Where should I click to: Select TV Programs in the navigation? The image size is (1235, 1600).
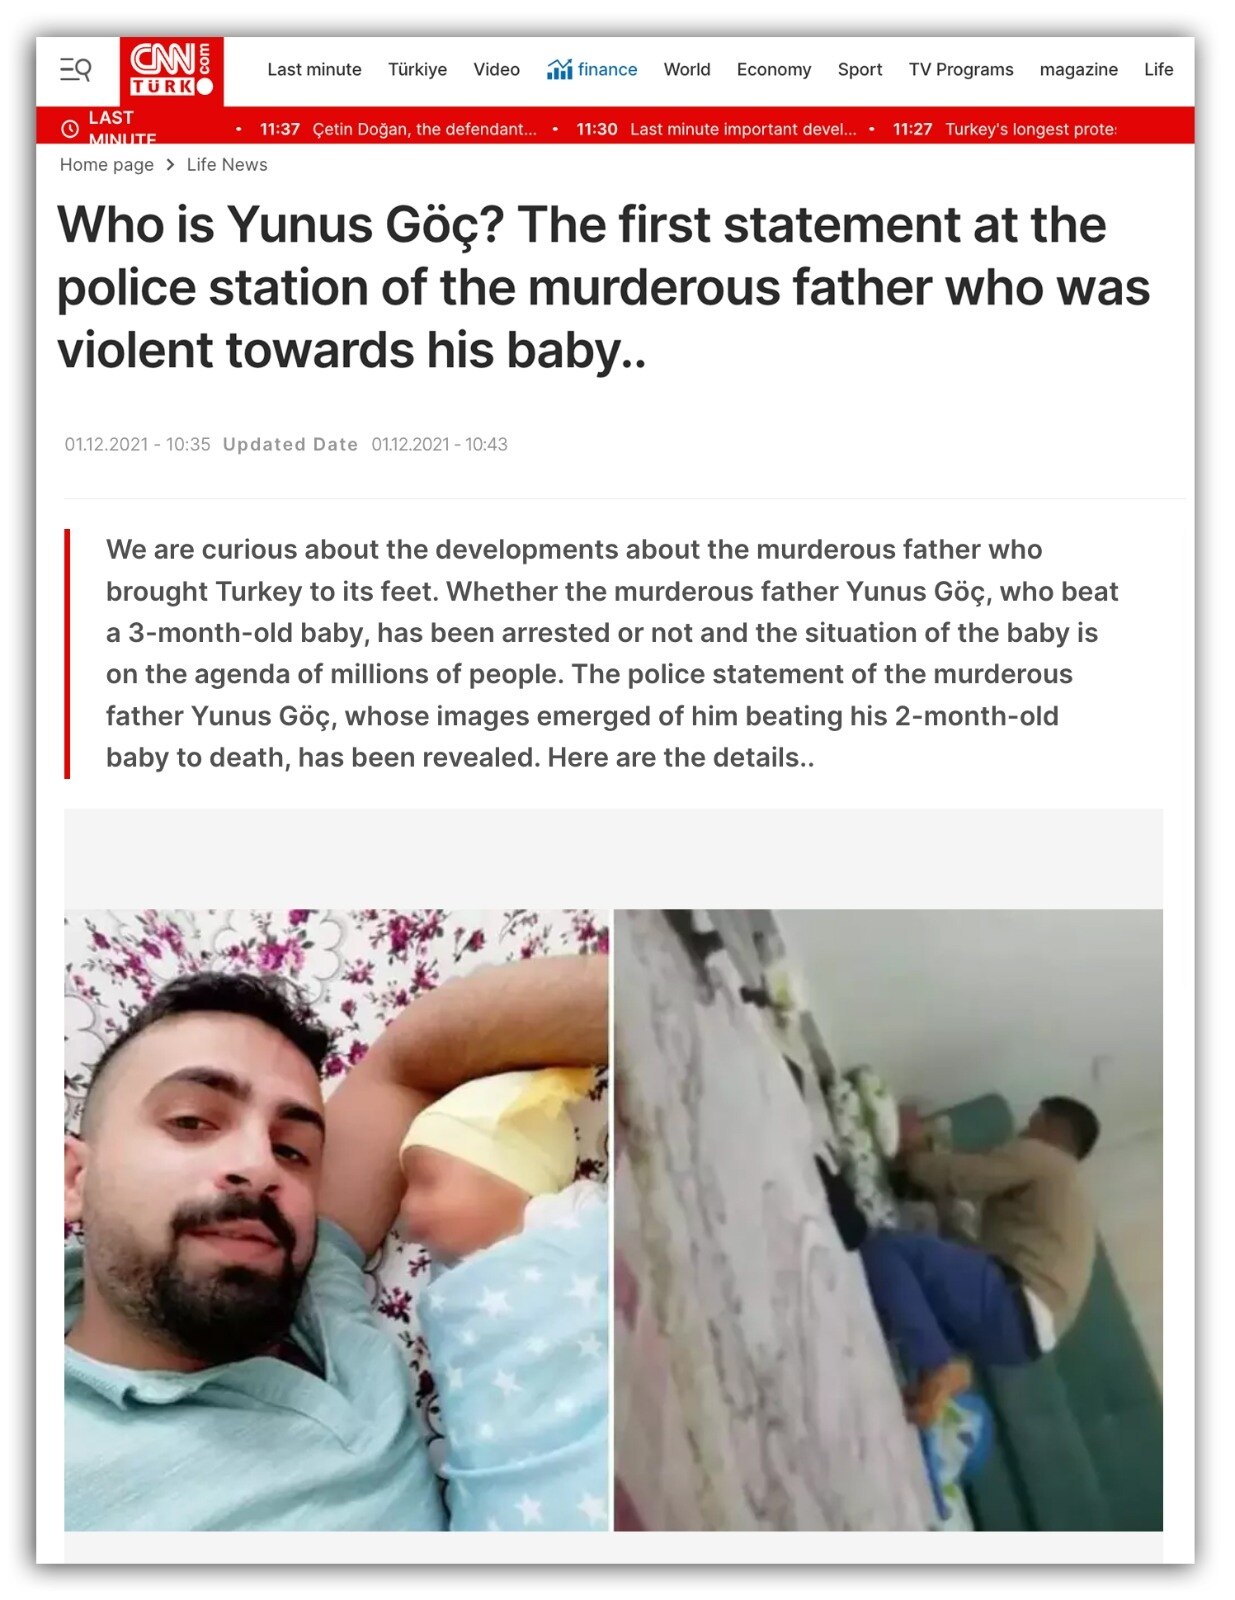[961, 69]
